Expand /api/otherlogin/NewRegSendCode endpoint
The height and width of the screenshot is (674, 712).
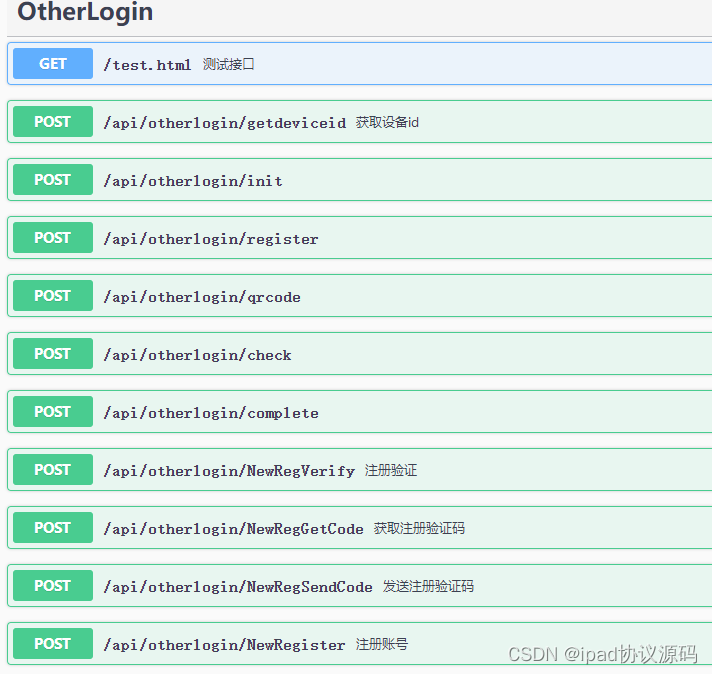(x=238, y=587)
